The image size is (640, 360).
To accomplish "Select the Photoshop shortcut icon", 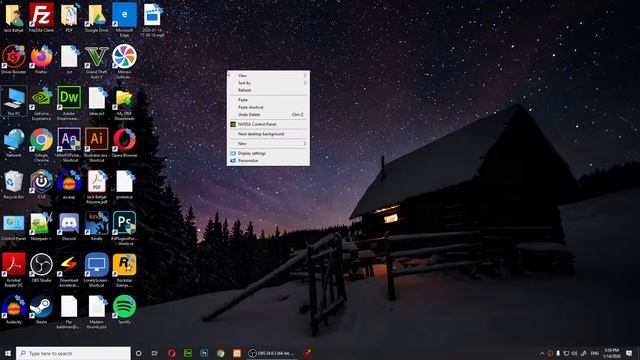I will (124, 228).
